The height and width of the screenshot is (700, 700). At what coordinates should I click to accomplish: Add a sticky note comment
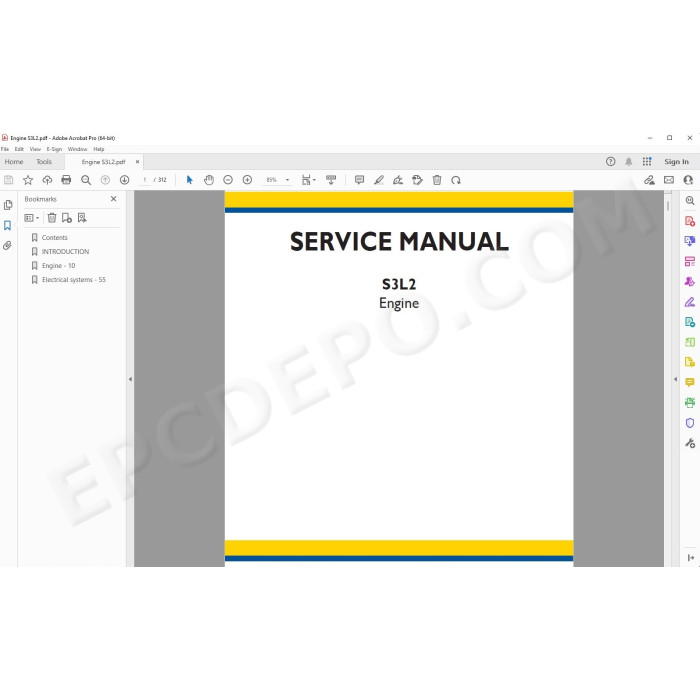359,180
